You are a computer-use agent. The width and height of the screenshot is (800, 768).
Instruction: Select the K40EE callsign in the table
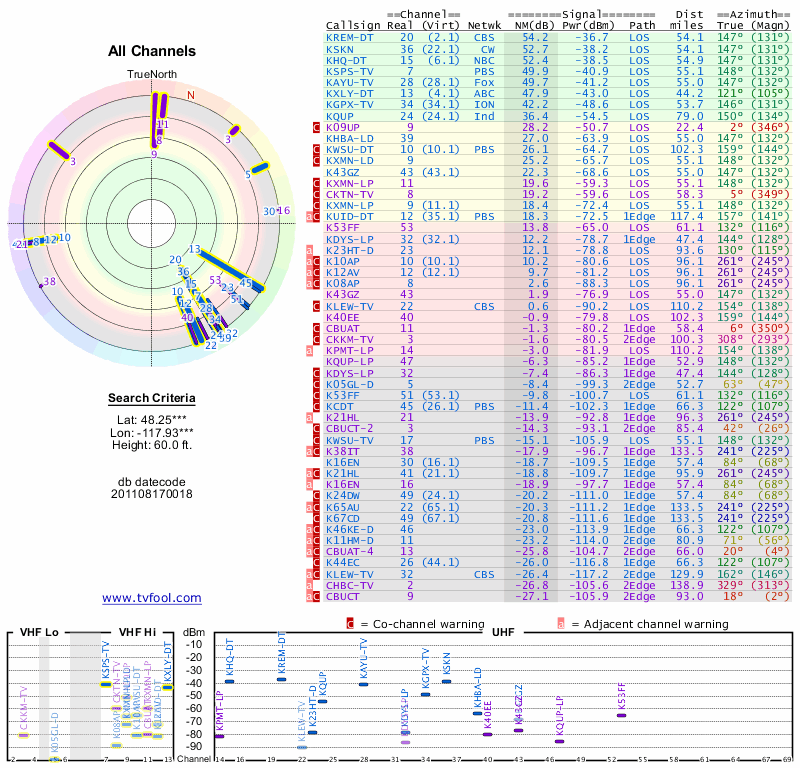click(343, 317)
